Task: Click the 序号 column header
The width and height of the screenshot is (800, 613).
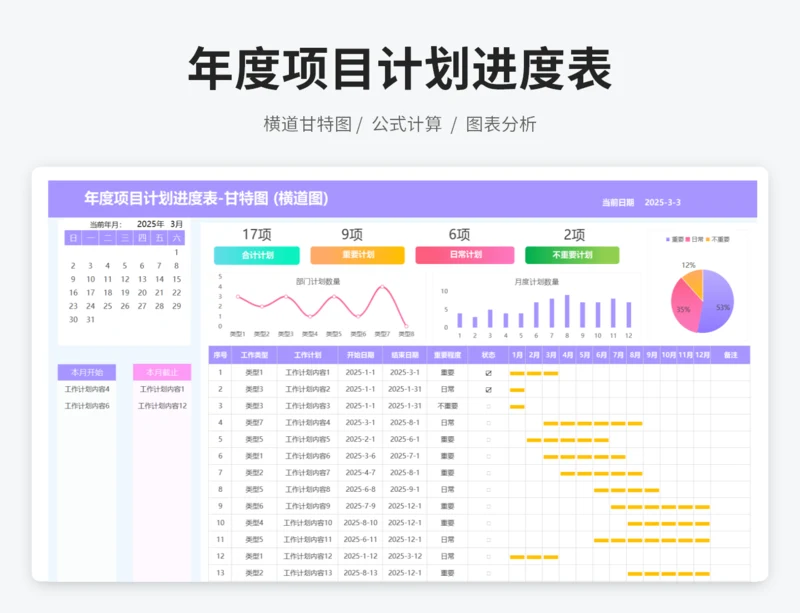Action: pyautogui.click(x=220, y=355)
